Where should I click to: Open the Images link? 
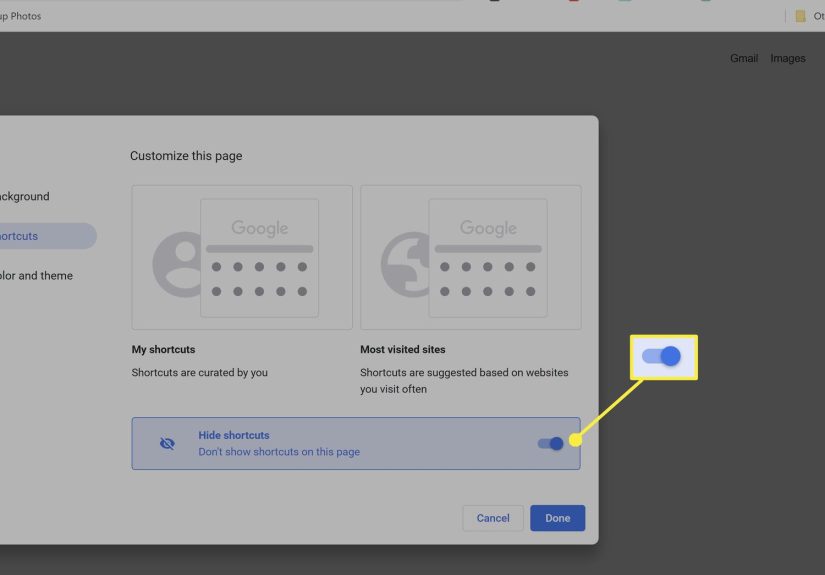[x=788, y=58]
